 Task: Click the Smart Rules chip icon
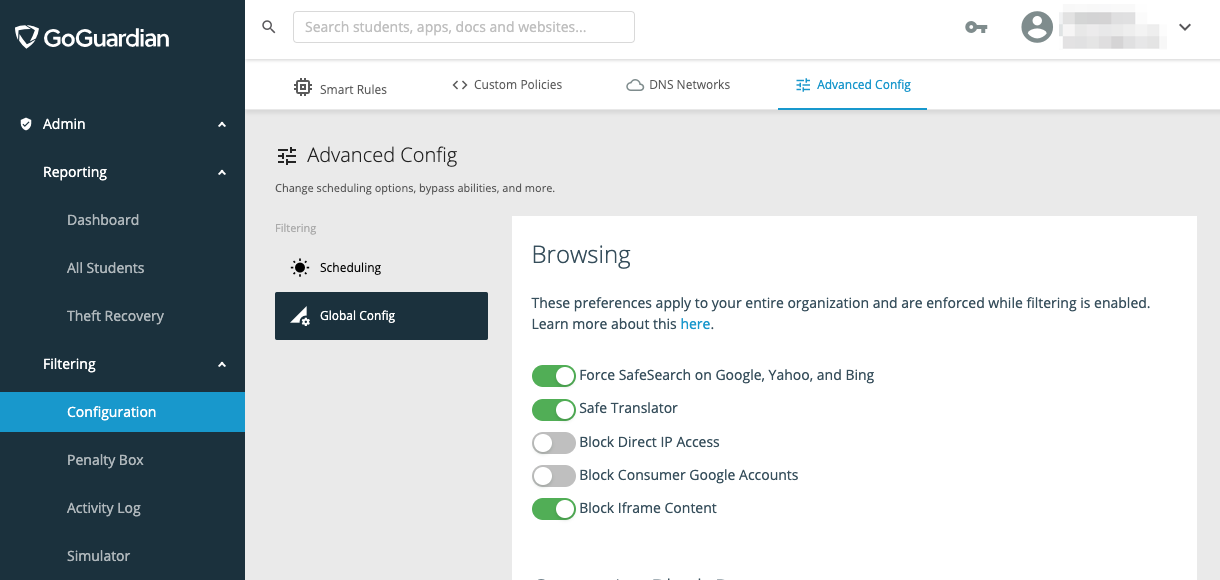(302, 87)
